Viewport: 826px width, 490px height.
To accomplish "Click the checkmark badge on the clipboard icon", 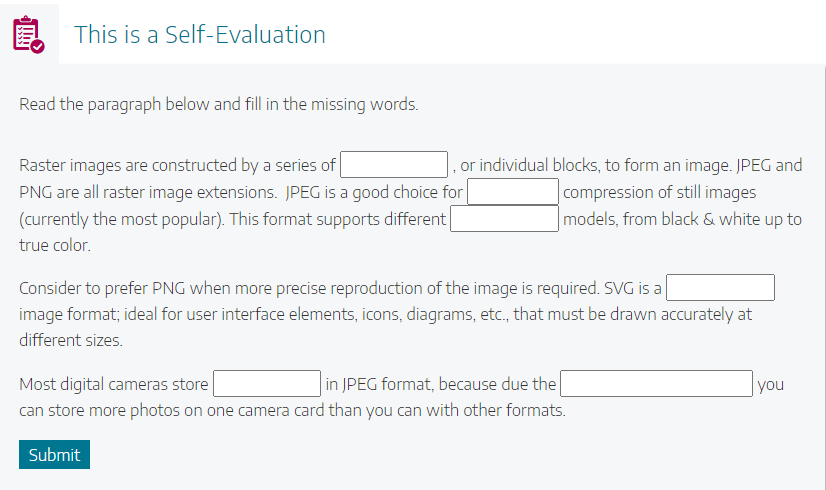I will coord(37,47).
